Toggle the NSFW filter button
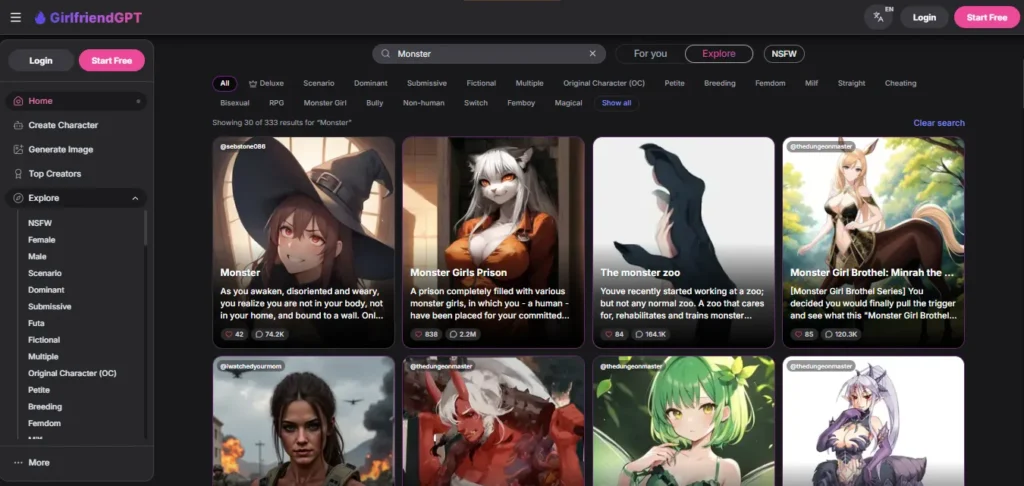Image resolution: width=1024 pixels, height=486 pixels. pos(784,54)
